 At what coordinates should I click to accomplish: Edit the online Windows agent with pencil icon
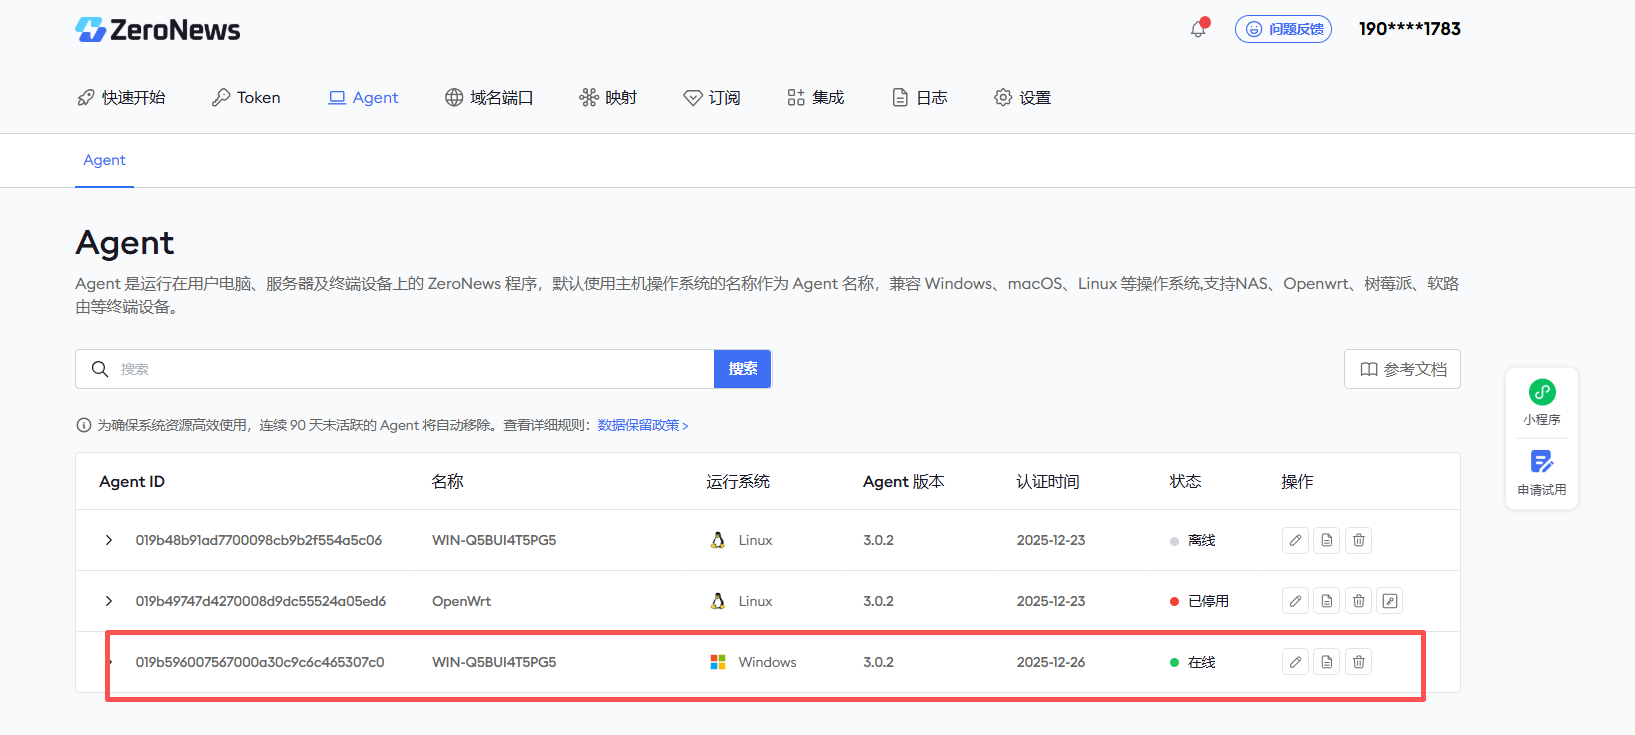[1295, 662]
